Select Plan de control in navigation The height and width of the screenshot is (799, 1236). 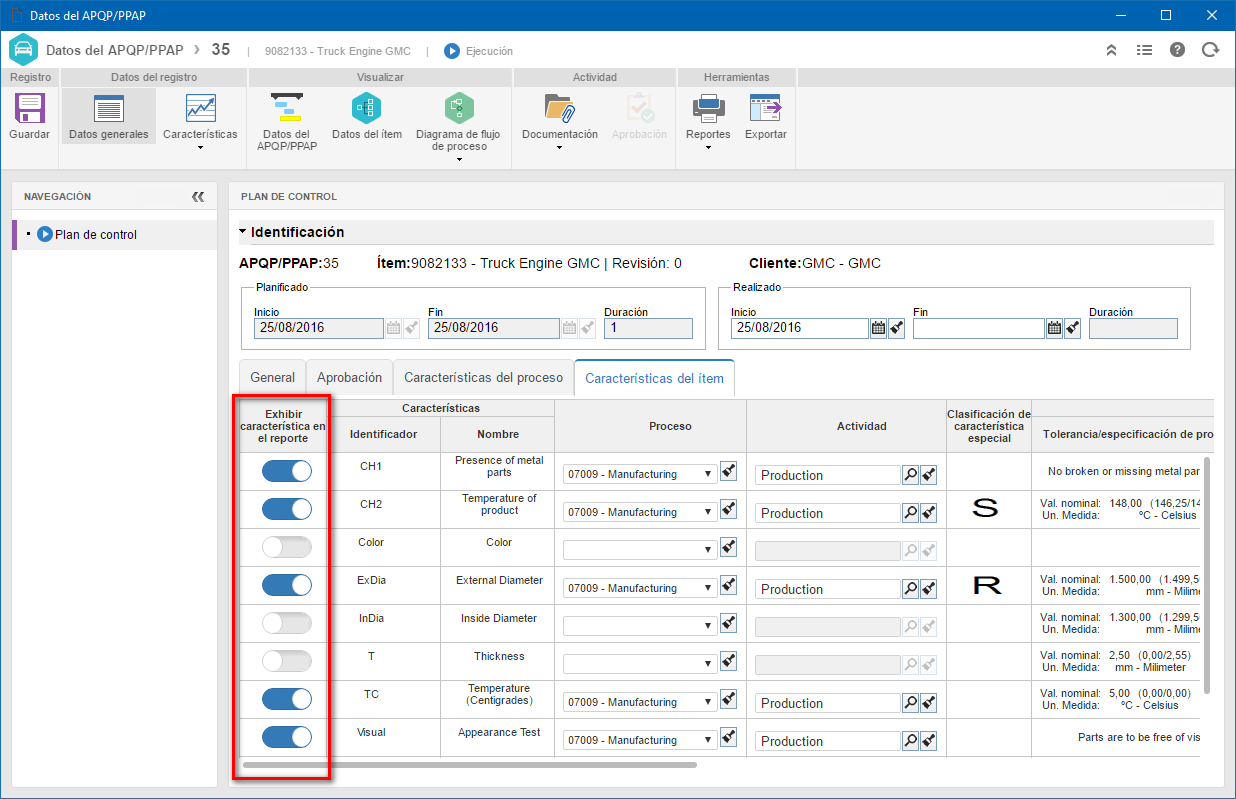96,235
